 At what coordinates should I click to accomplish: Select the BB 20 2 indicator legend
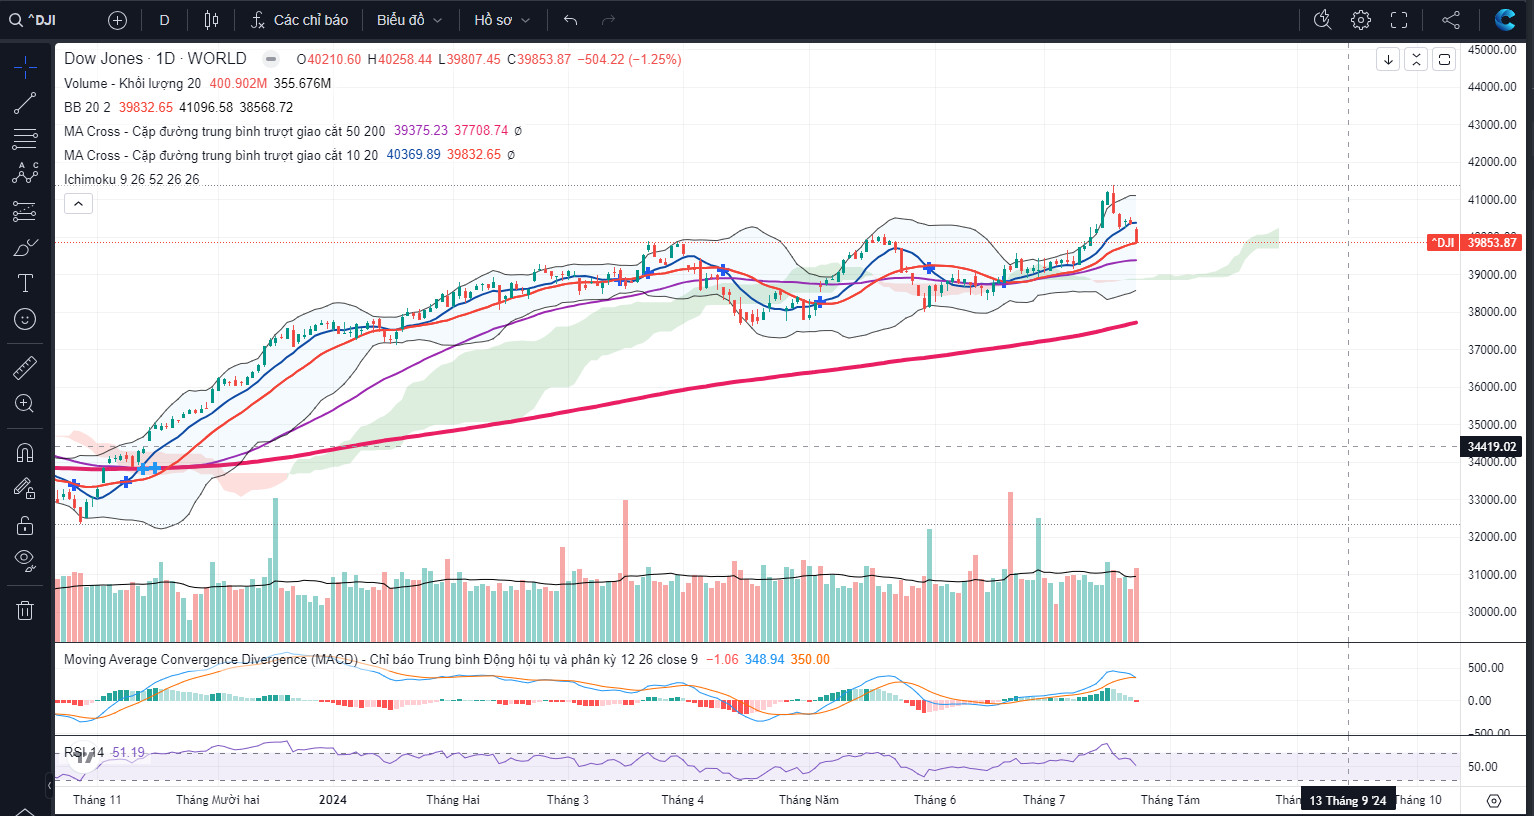87,107
